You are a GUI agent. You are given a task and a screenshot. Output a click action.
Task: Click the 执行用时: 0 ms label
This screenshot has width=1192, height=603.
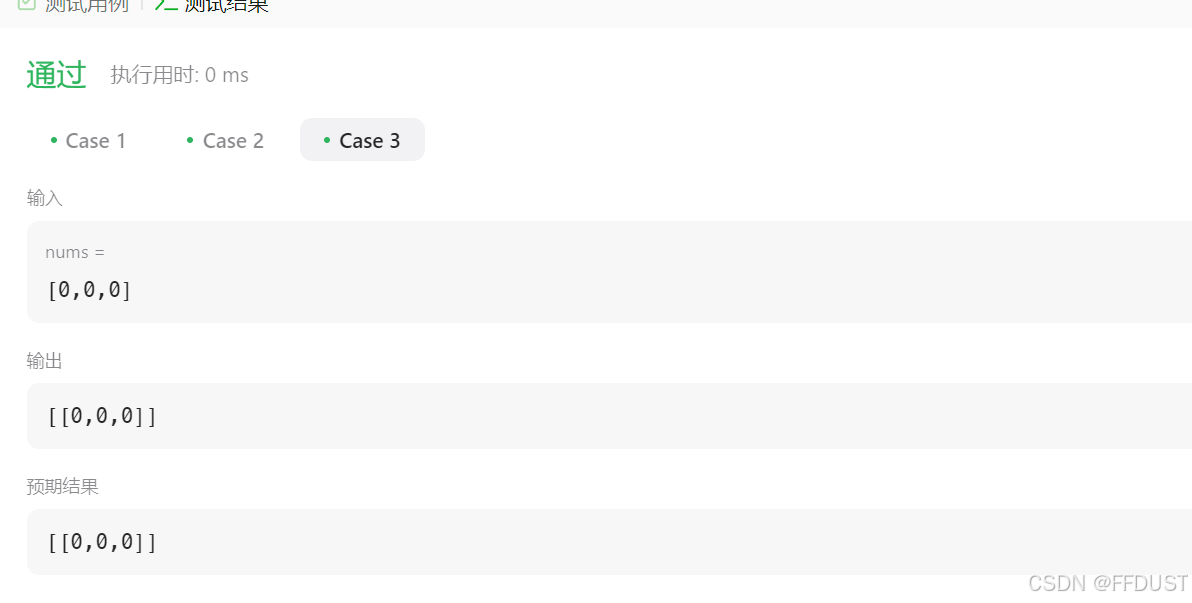[x=179, y=75]
